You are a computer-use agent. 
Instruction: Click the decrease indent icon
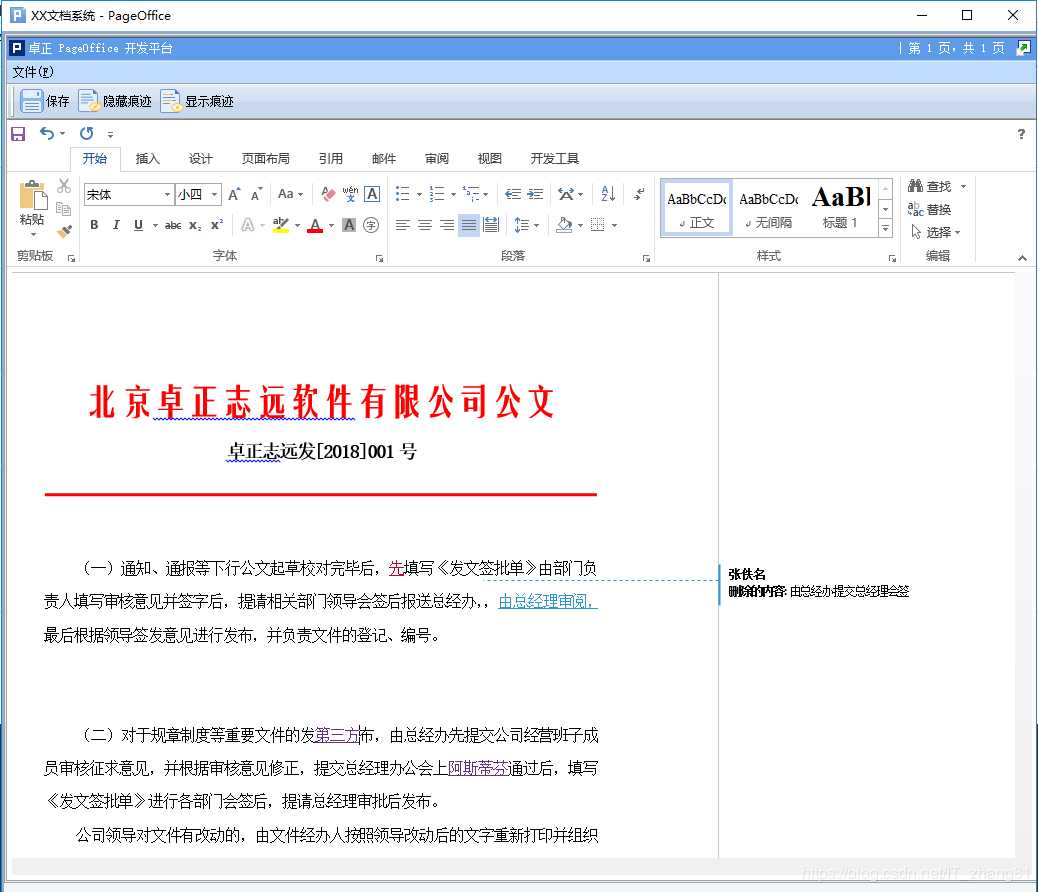point(512,194)
